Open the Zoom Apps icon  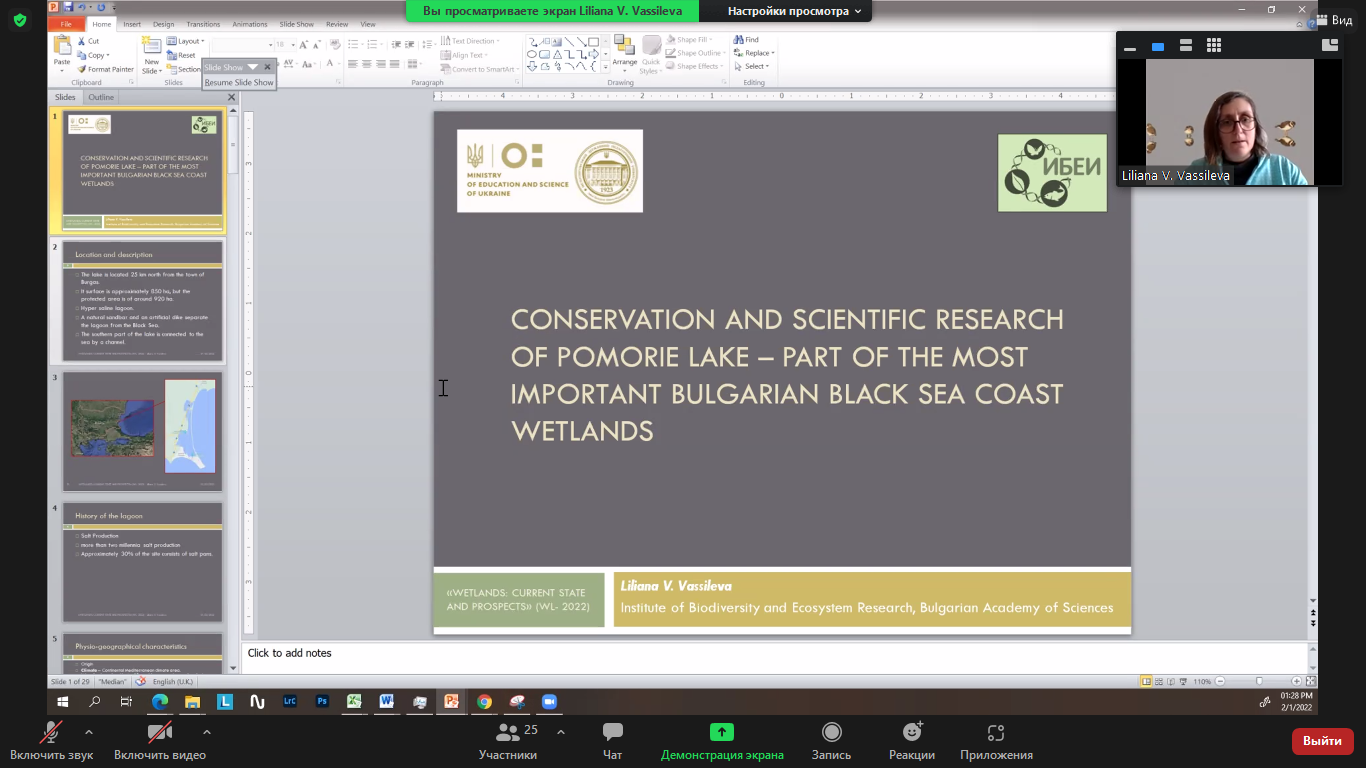[x=995, y=733]
